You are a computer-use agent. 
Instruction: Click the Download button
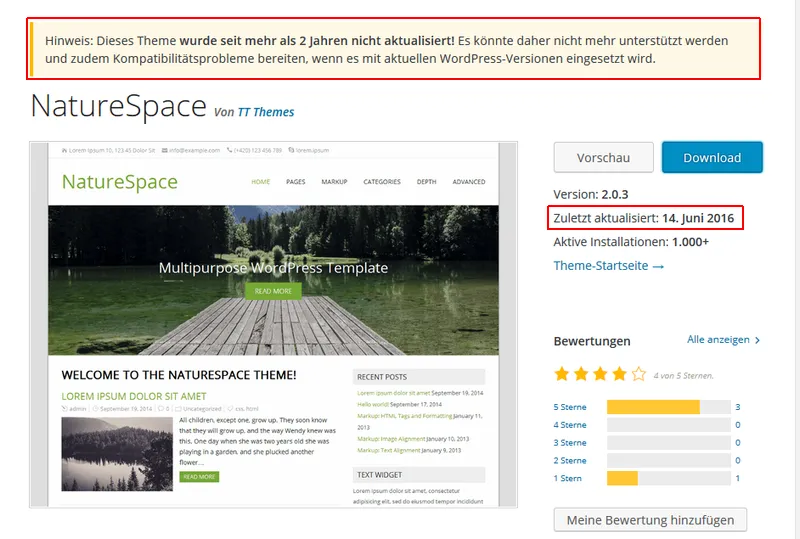click(712, 158)
